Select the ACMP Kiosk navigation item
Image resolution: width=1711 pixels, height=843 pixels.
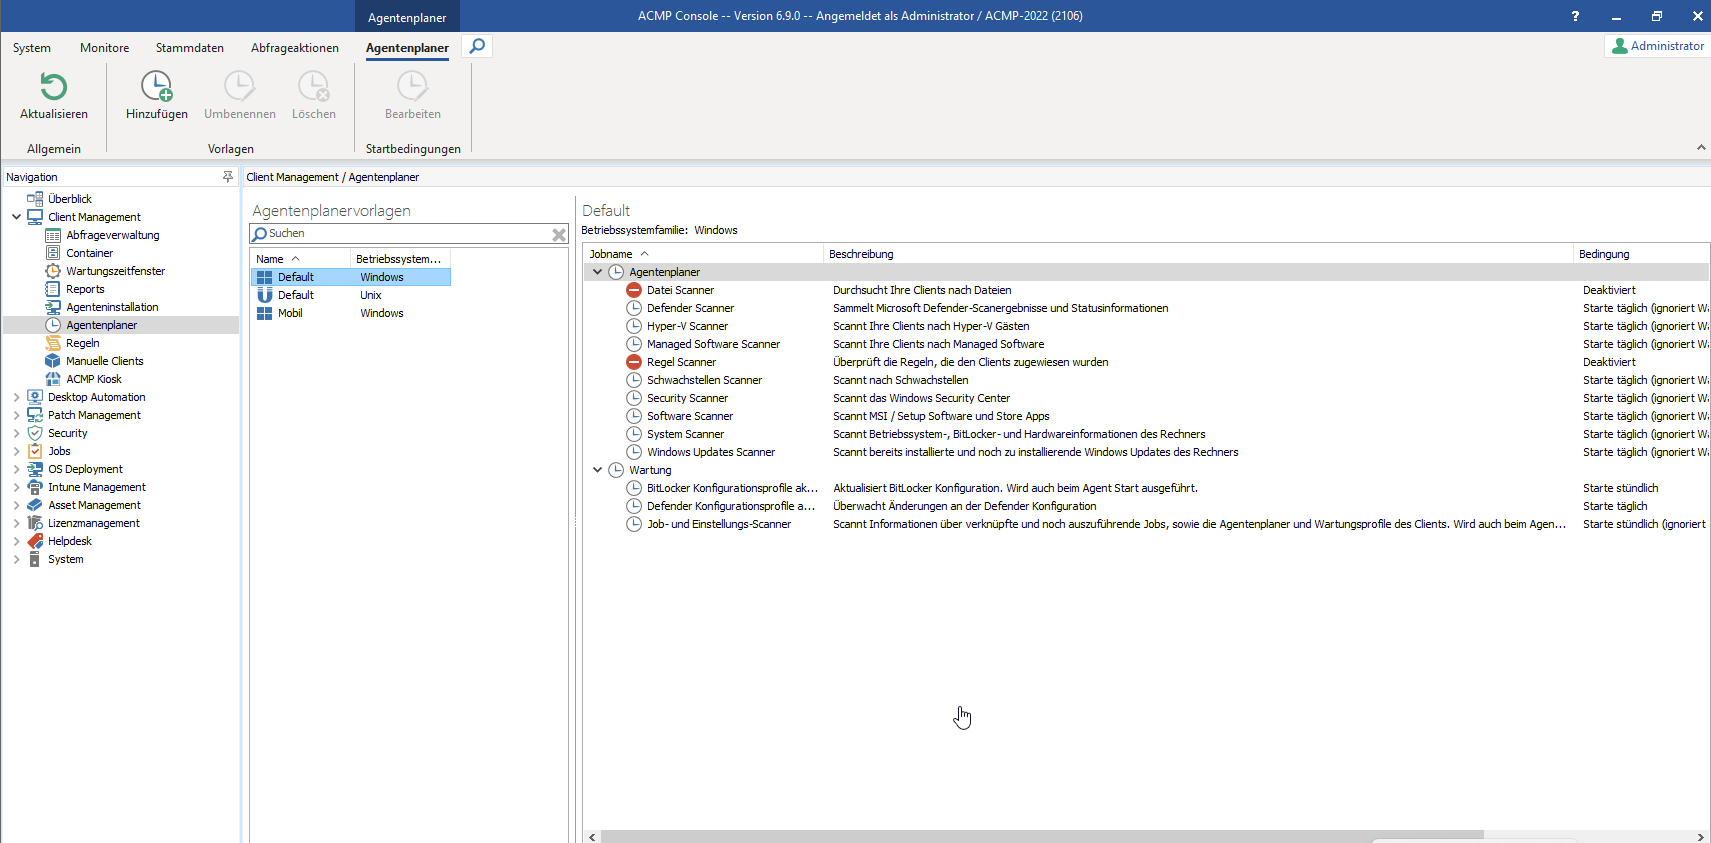click(x=93, y=379)
